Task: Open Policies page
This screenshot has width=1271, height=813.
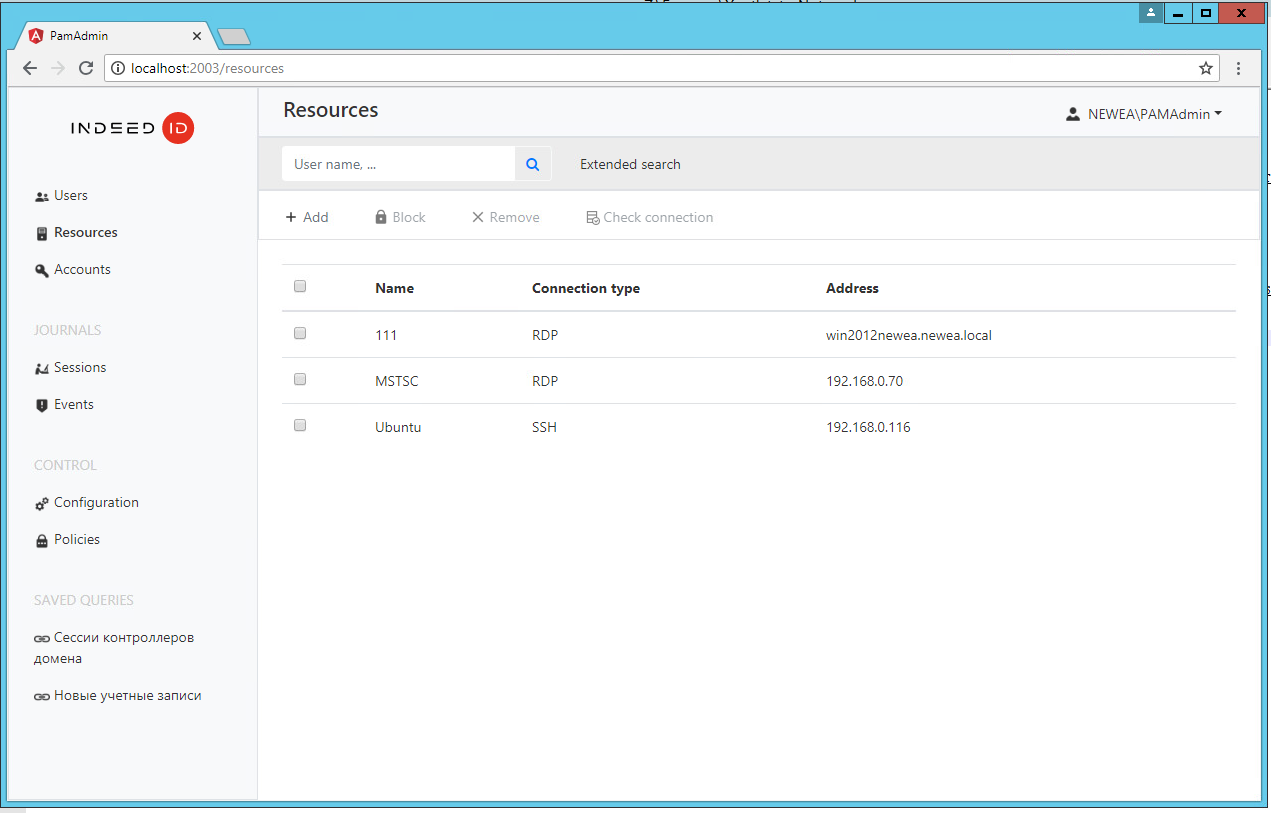Action: coord(76,540)
